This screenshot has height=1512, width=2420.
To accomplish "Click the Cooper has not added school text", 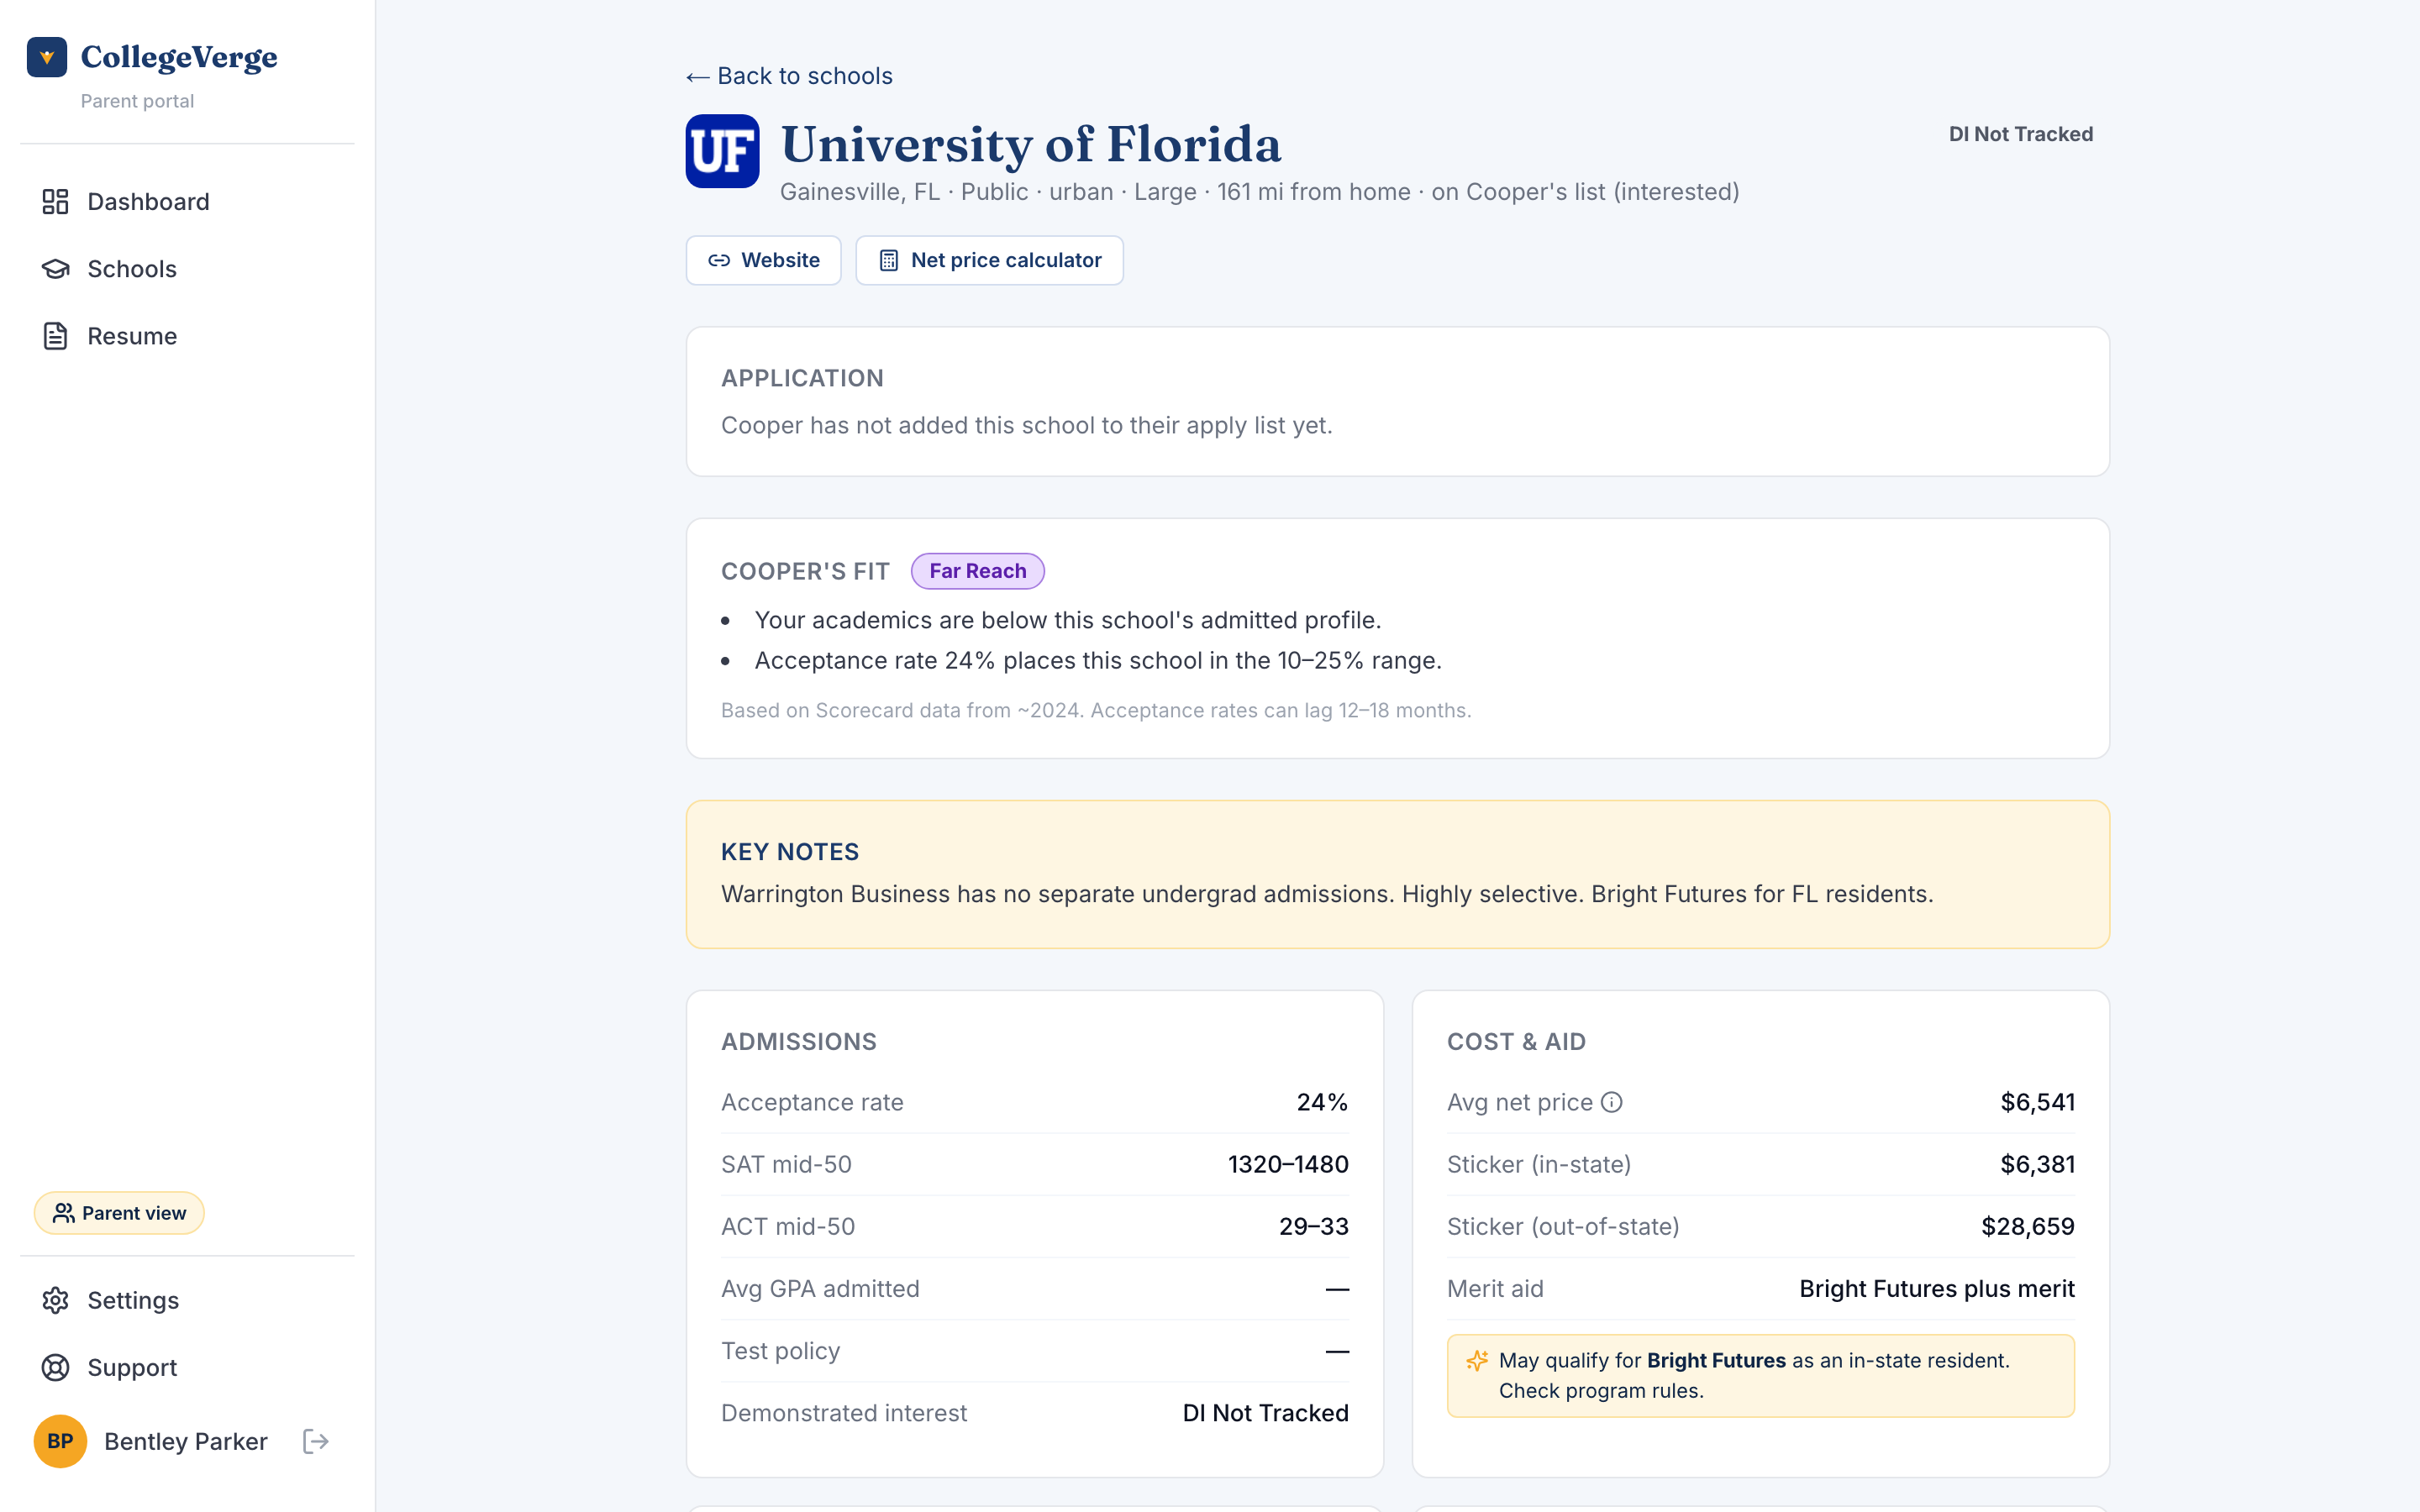I will click(x=1027, y=425).
